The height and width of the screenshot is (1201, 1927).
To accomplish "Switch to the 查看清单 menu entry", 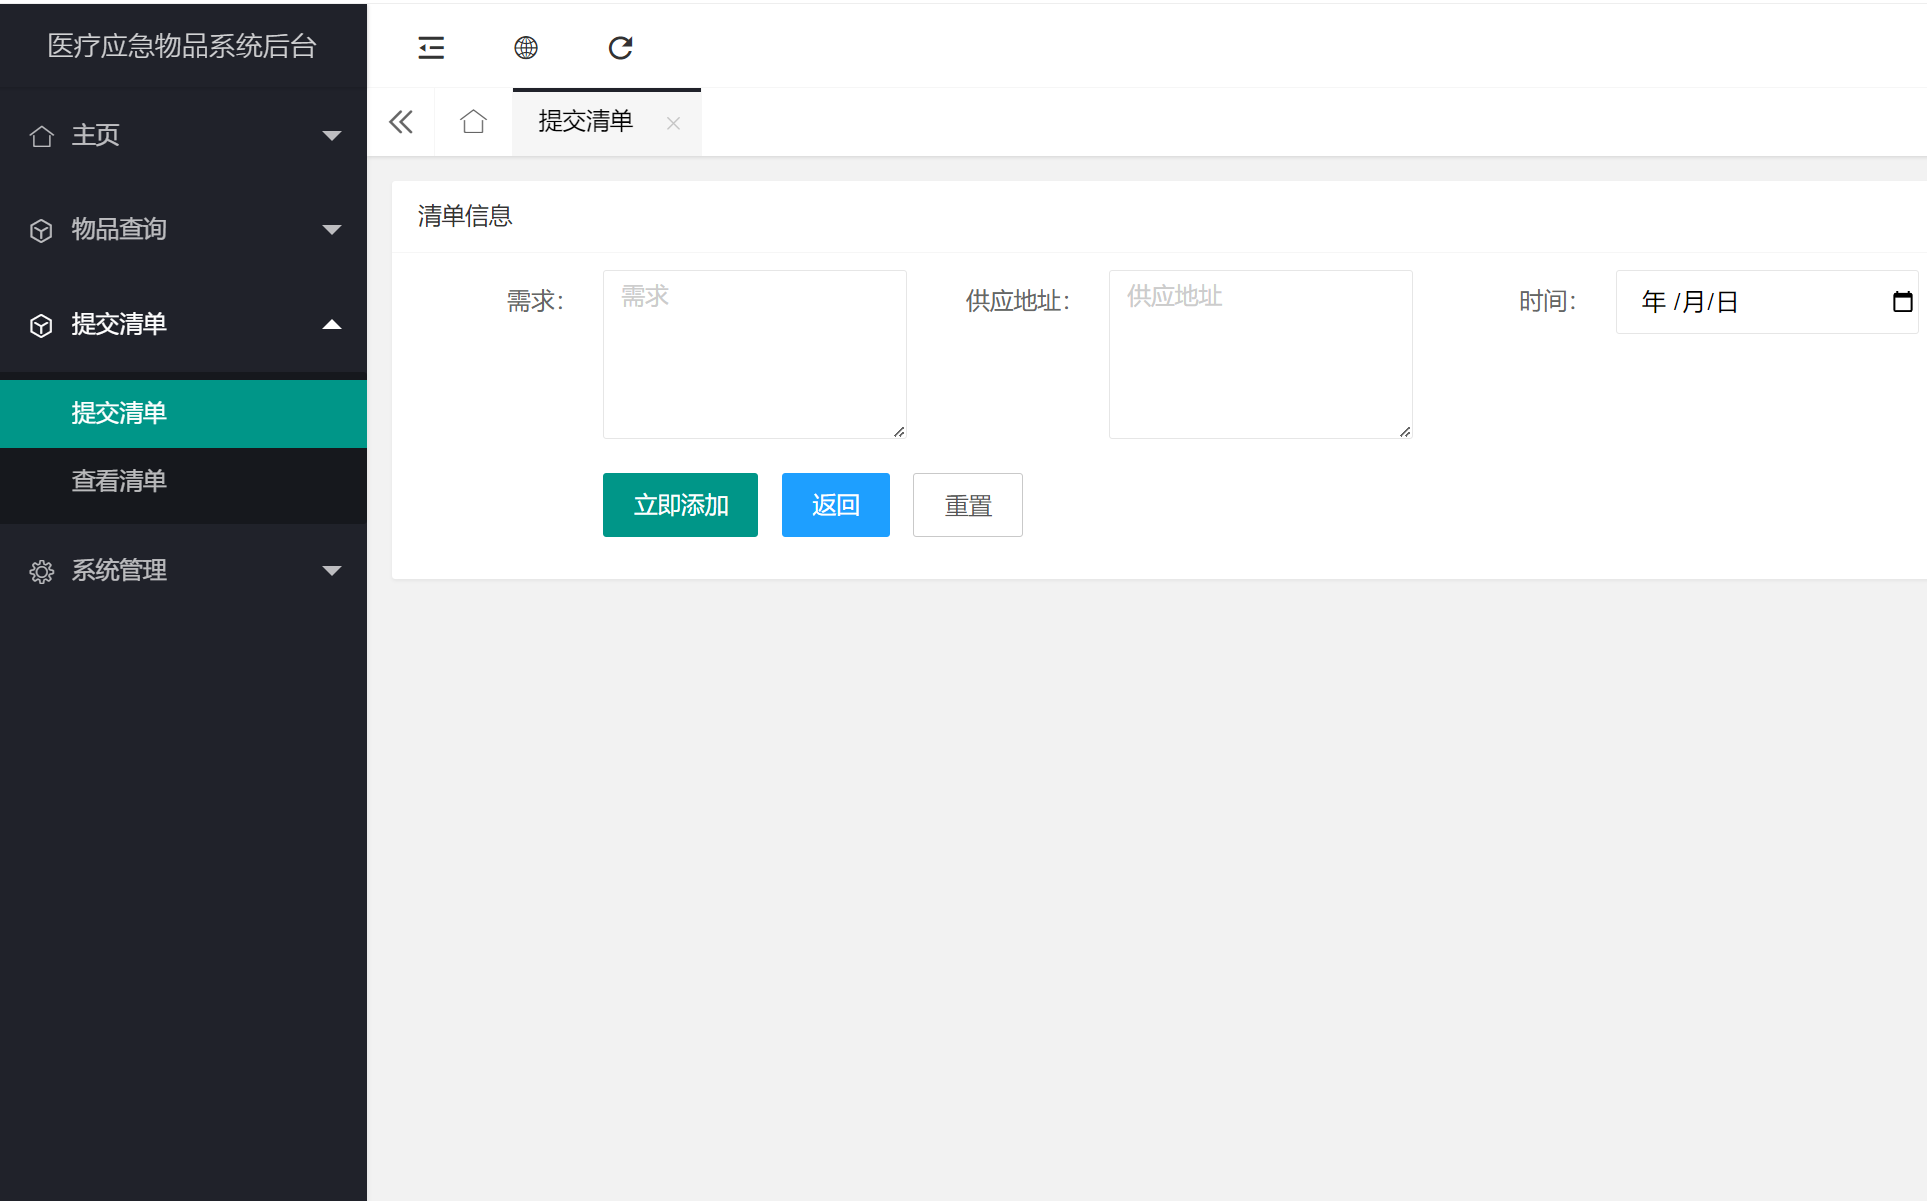I will coord(118,481).
